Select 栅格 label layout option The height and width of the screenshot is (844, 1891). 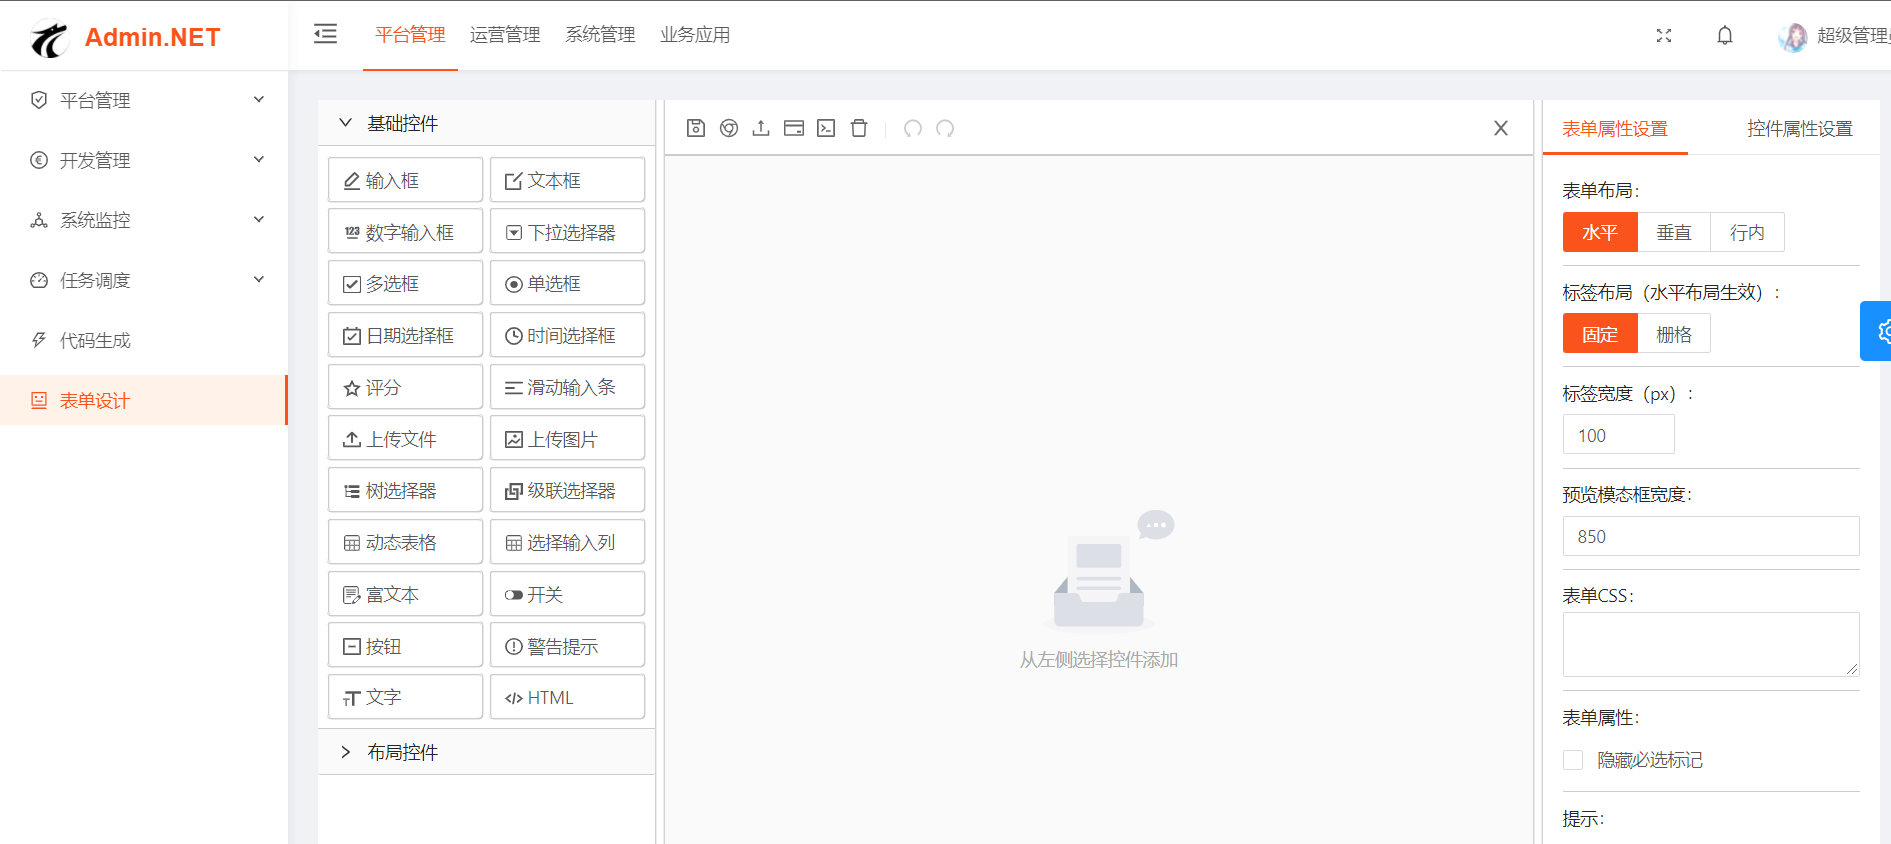[x=1673, y=334]
